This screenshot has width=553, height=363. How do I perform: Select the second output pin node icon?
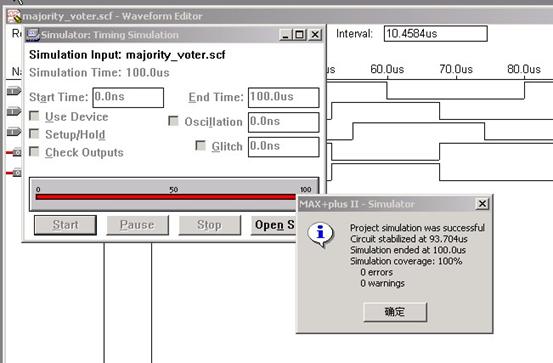click(14, 173)
